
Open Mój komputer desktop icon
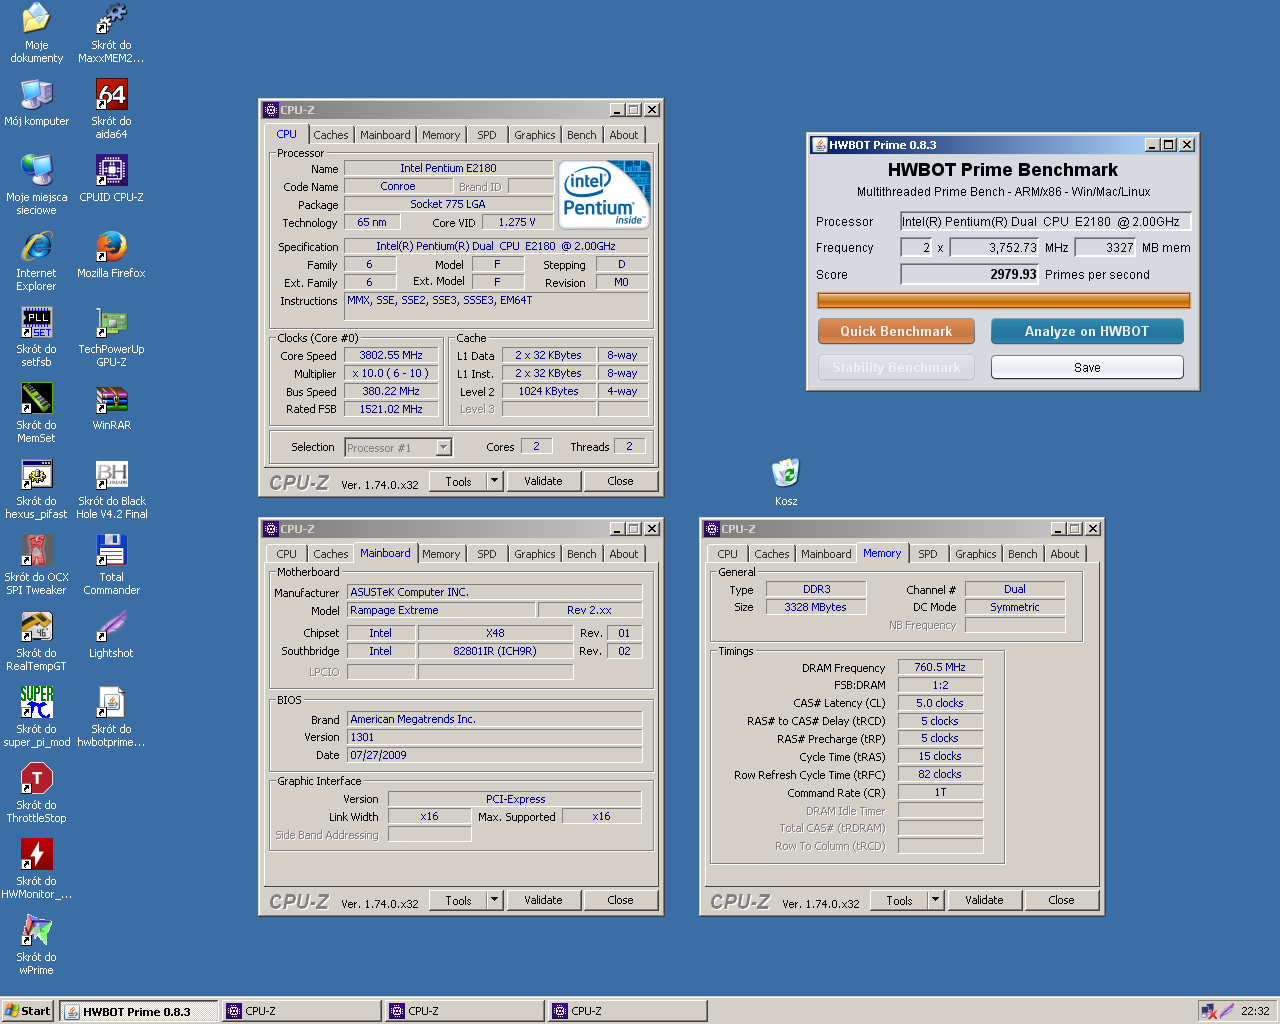[x=36, y=94]
